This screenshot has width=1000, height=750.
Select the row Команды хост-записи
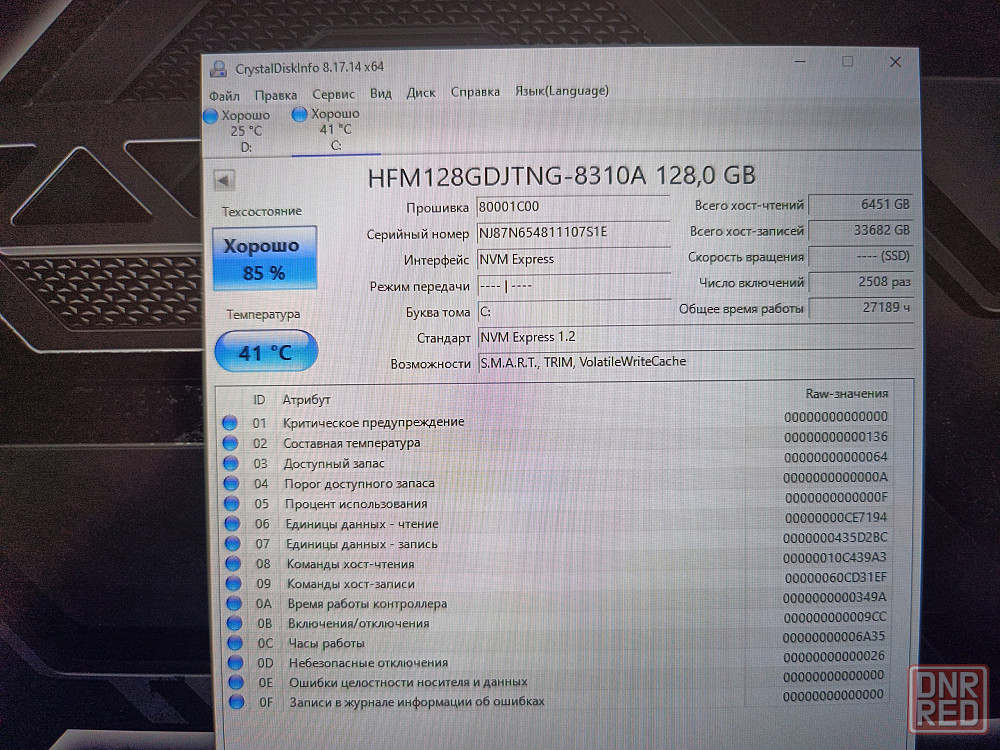(x=555, y=580)
